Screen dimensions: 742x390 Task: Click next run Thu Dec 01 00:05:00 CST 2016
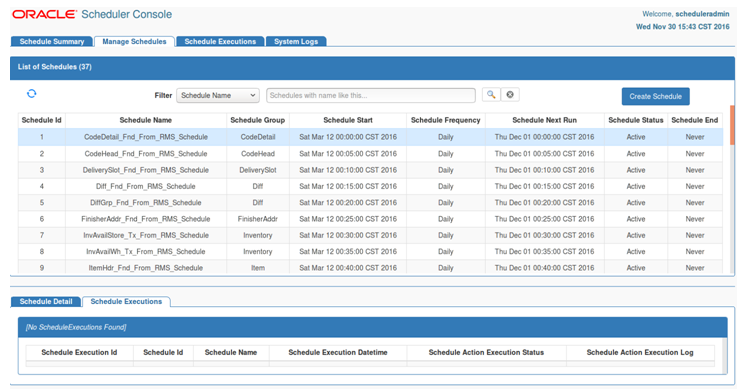[545, 154]
